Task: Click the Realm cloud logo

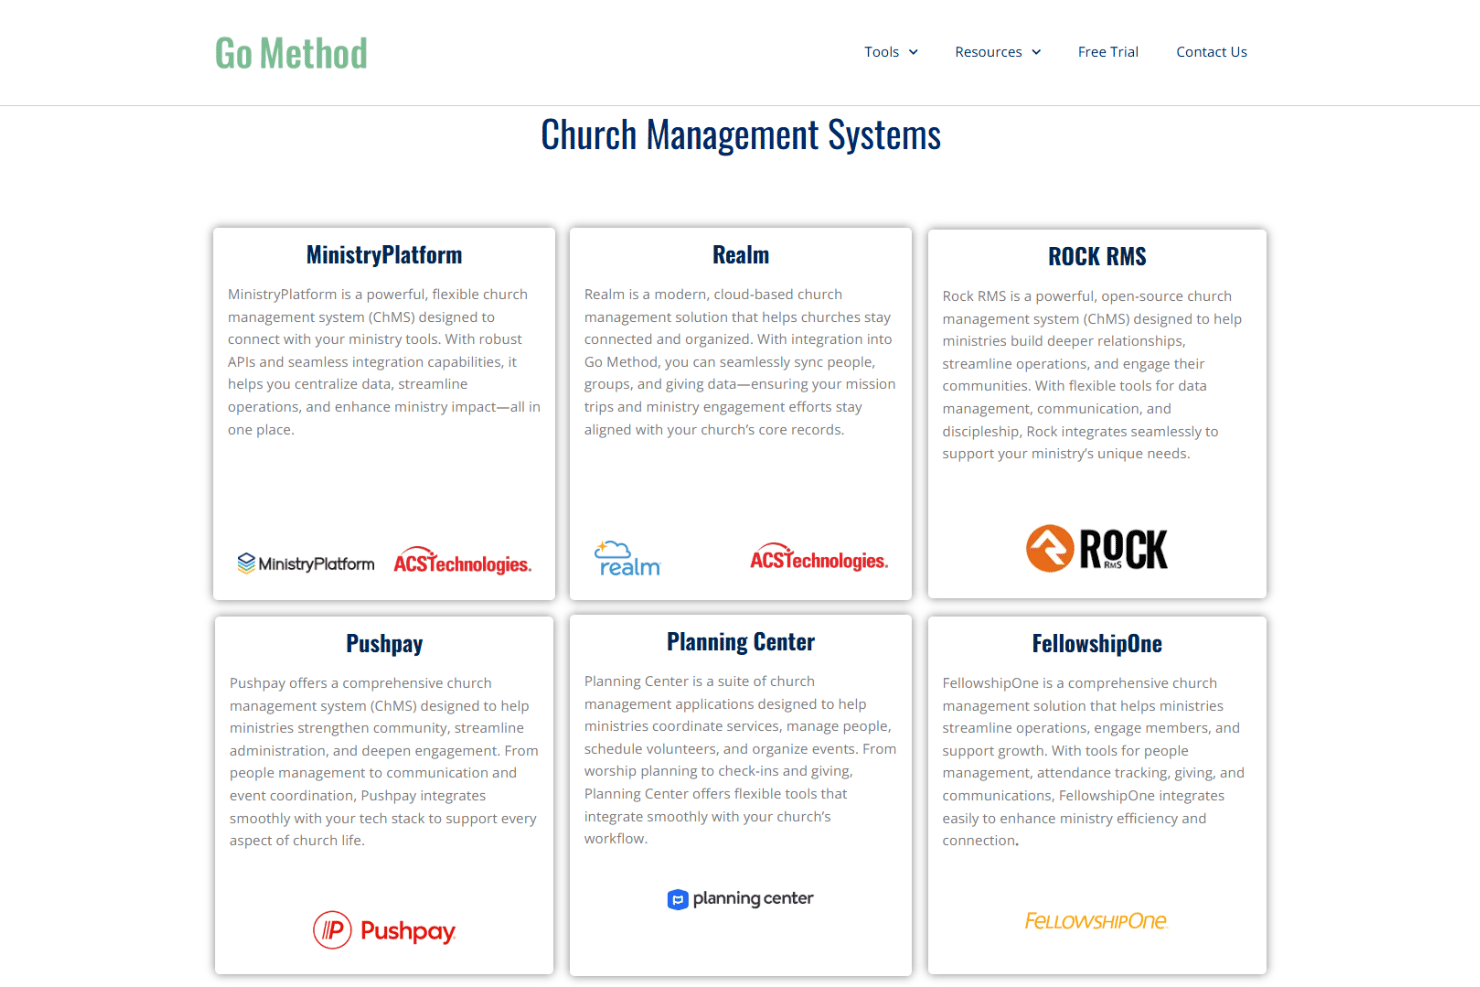Action: (x=628, y=559)
